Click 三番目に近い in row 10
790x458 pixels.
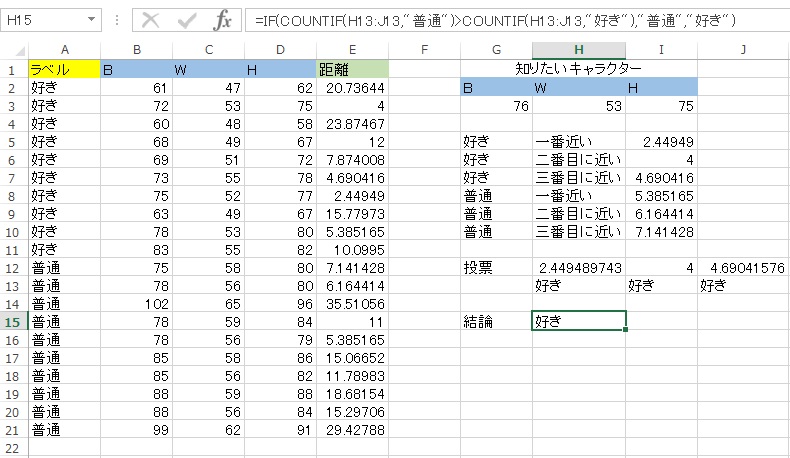pyautogui.click(x=578, y=232)
